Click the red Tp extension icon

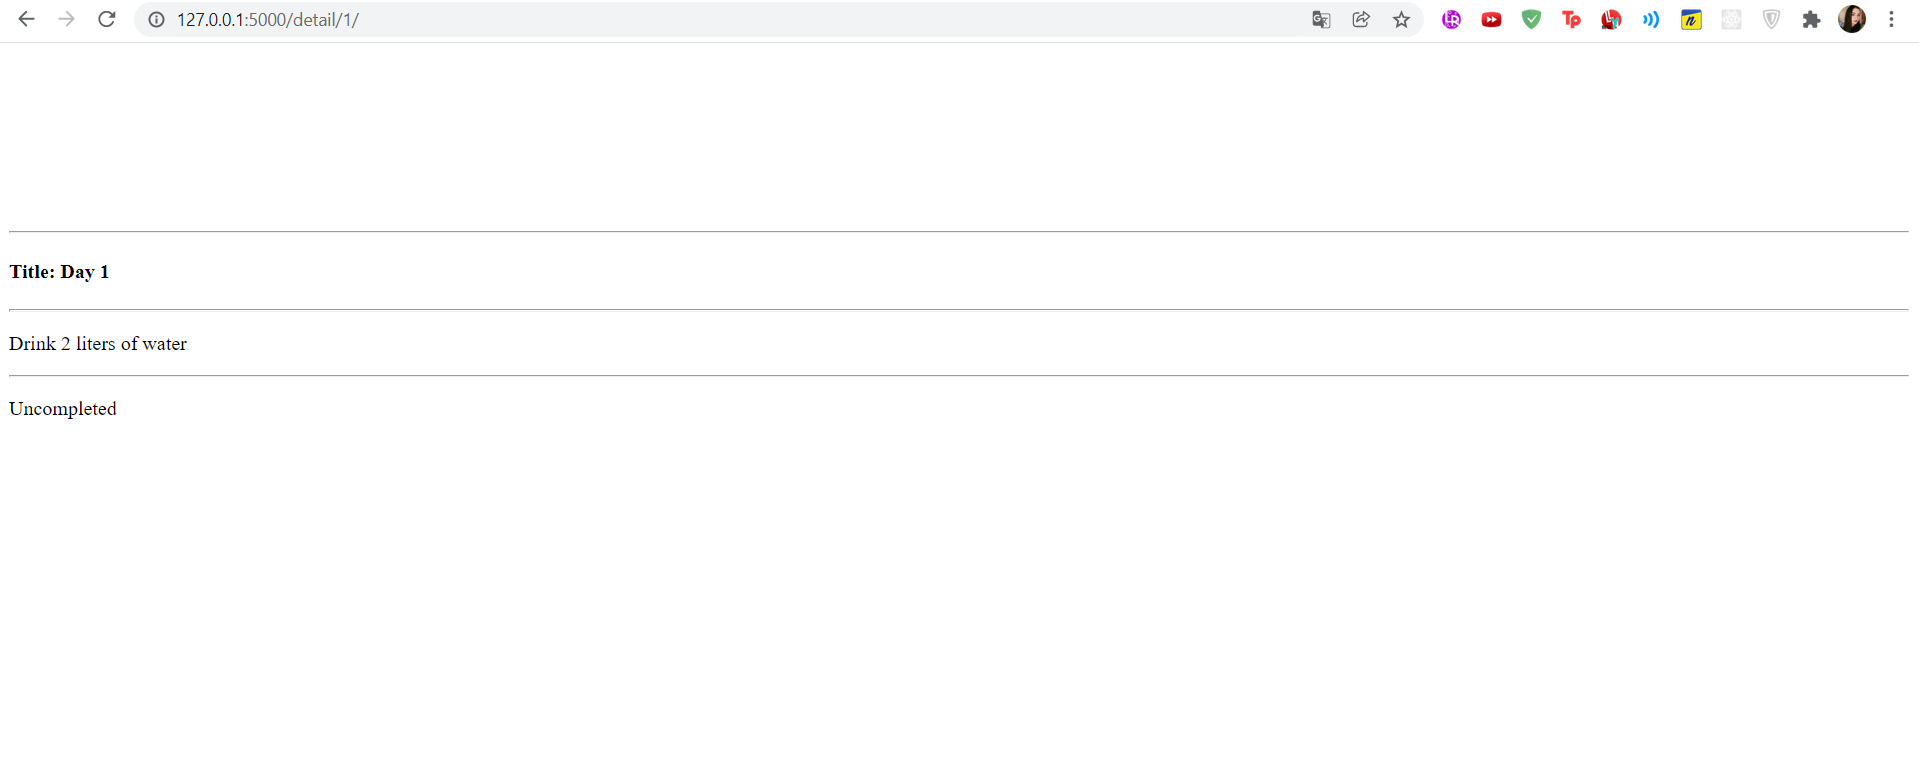(1571, 19)
